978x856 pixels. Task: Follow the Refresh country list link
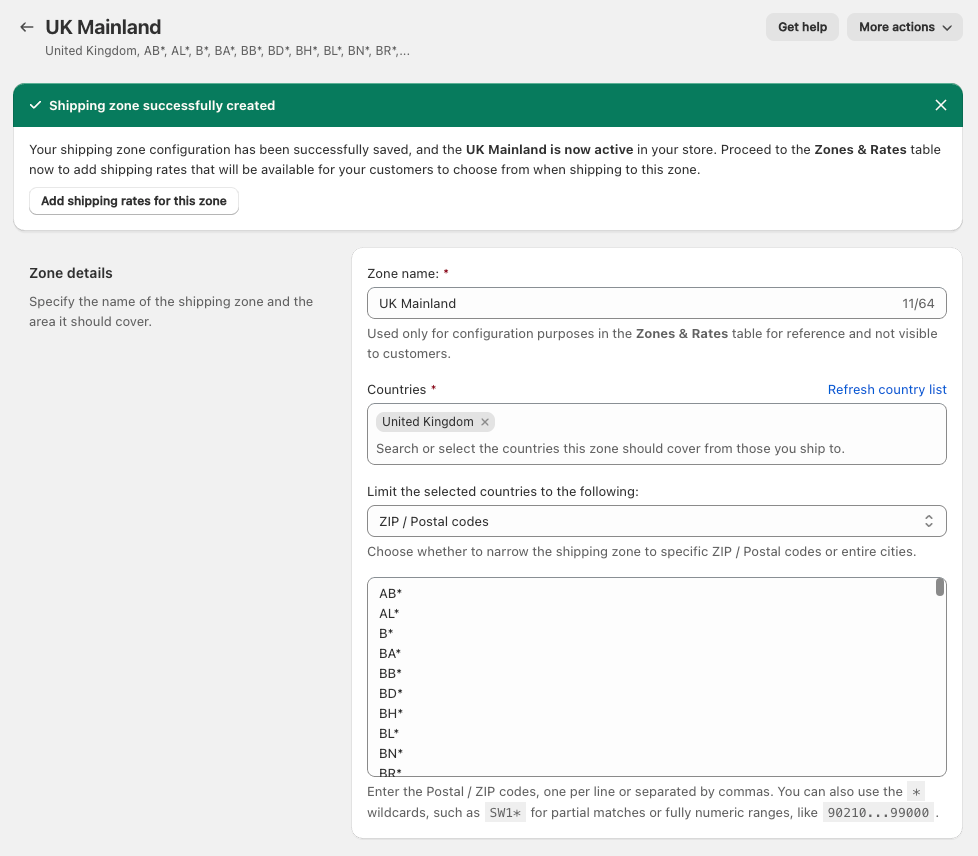(x=886, y=390)
